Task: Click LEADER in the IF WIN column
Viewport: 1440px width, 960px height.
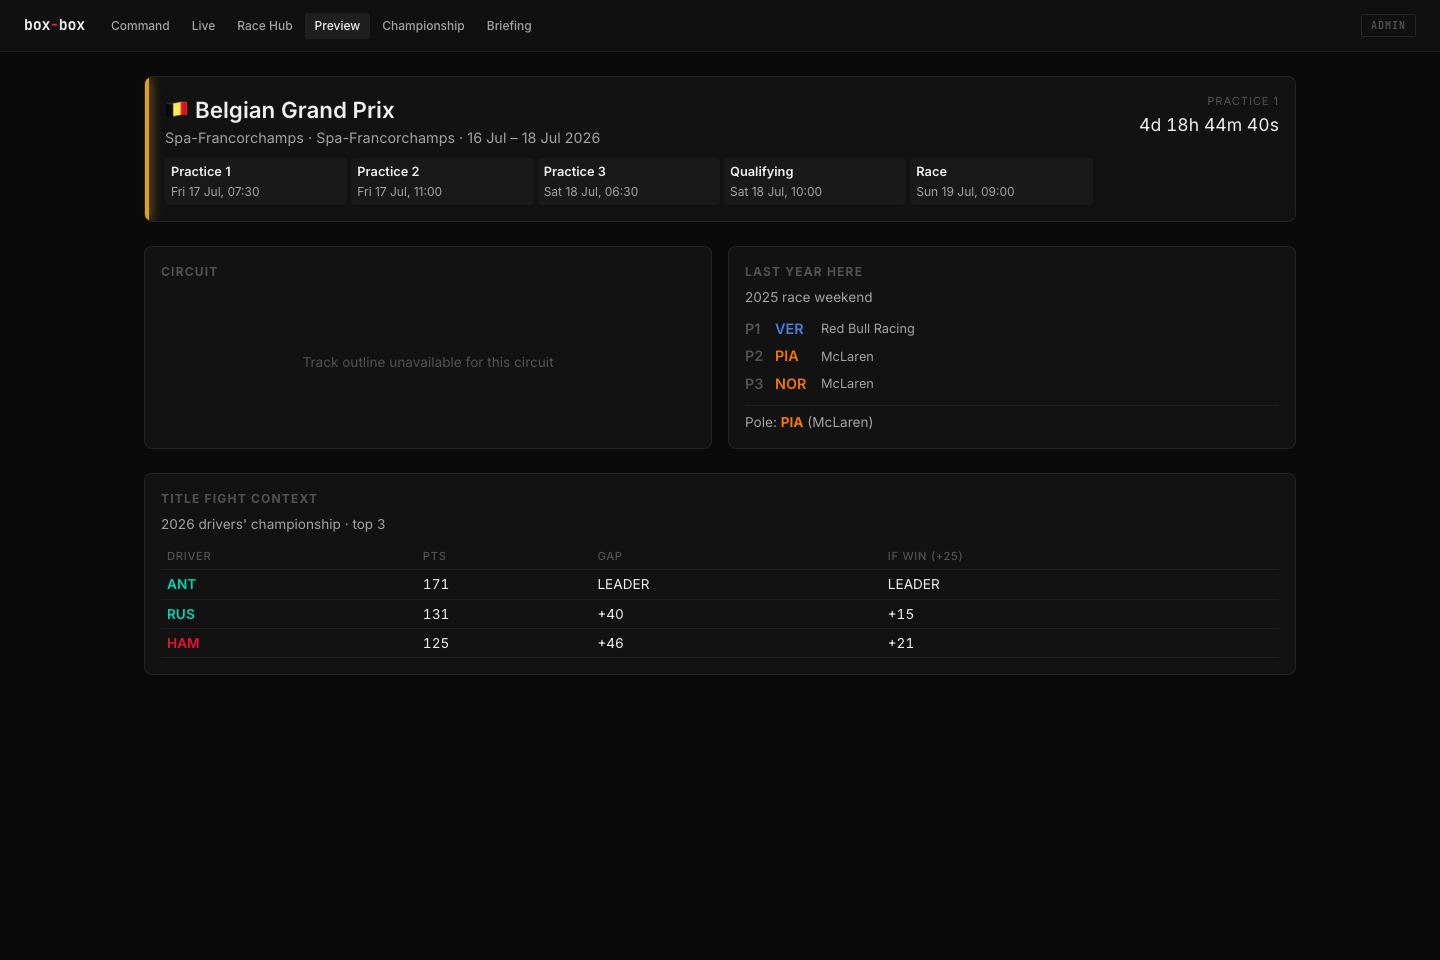Action: (x=914, y=584)
